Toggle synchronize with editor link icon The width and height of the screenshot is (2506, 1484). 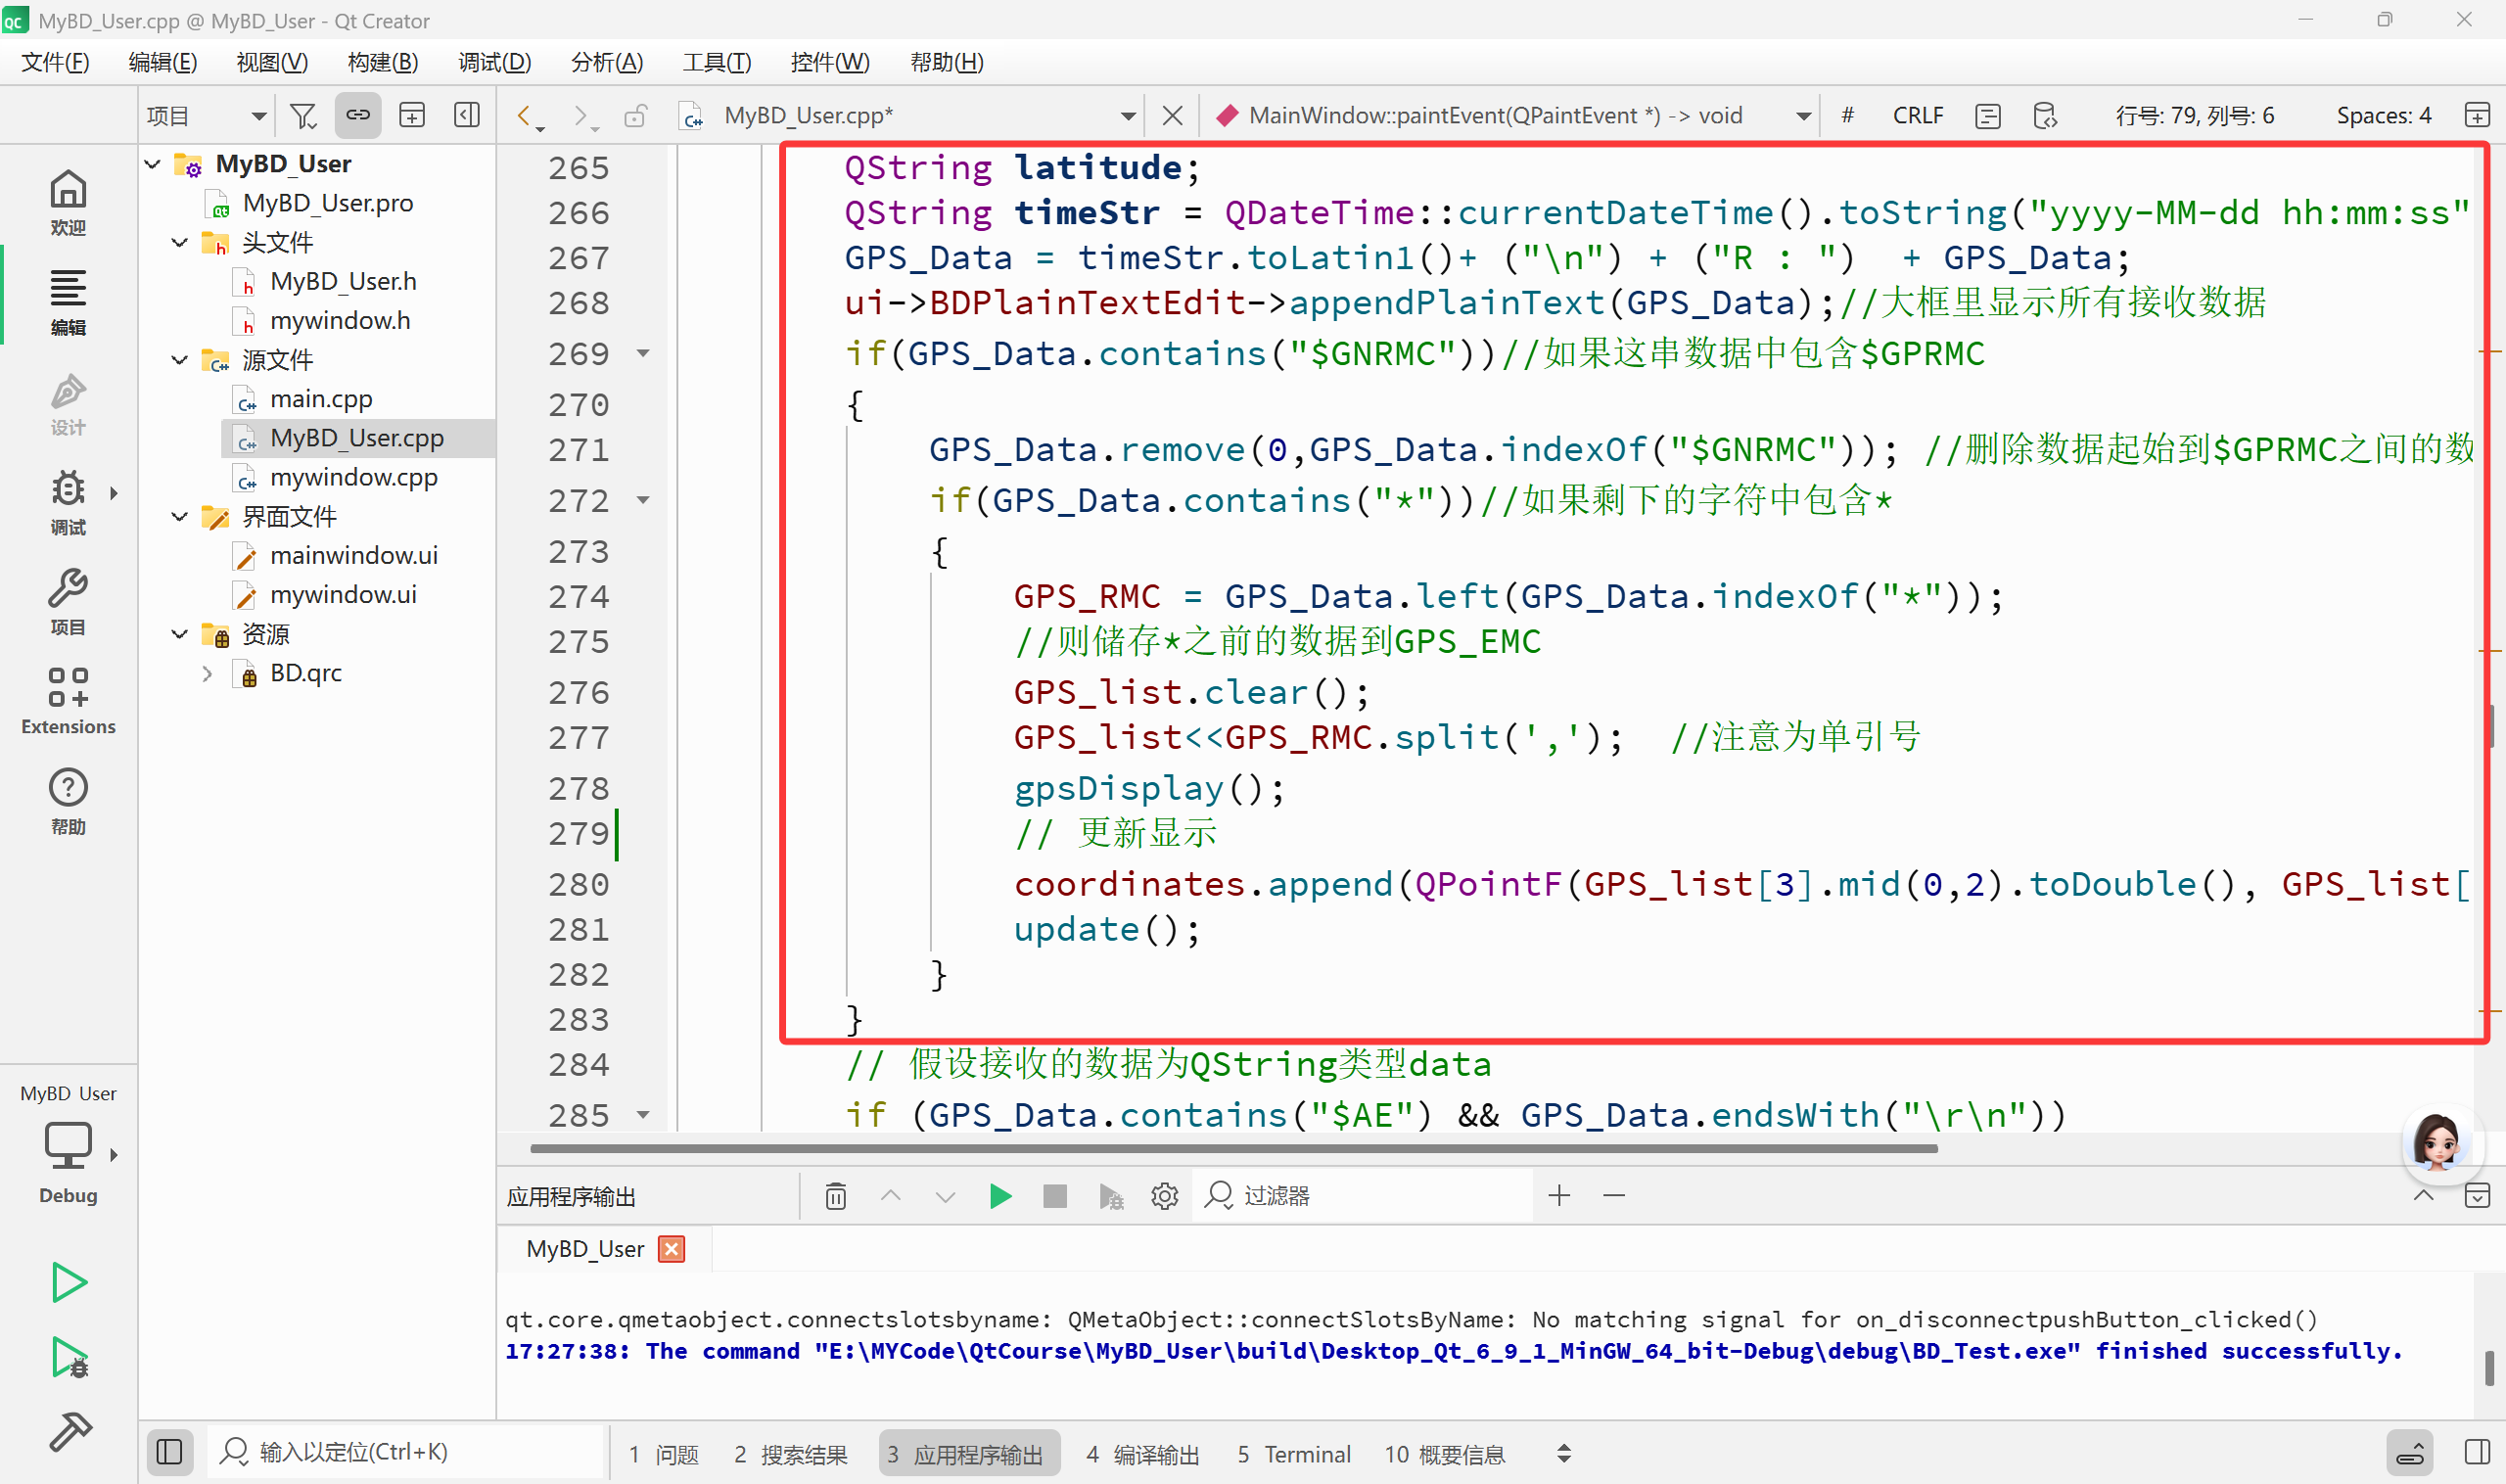(357, 115)
